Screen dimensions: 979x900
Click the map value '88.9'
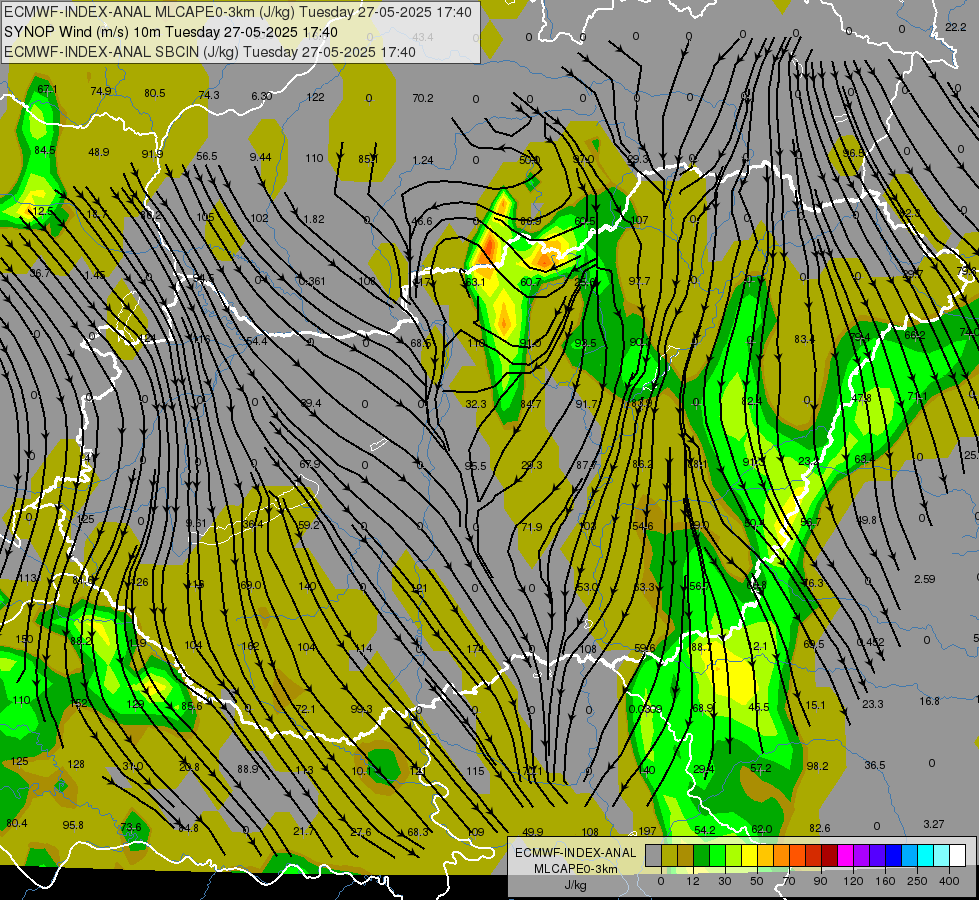[x=248, y=769]
